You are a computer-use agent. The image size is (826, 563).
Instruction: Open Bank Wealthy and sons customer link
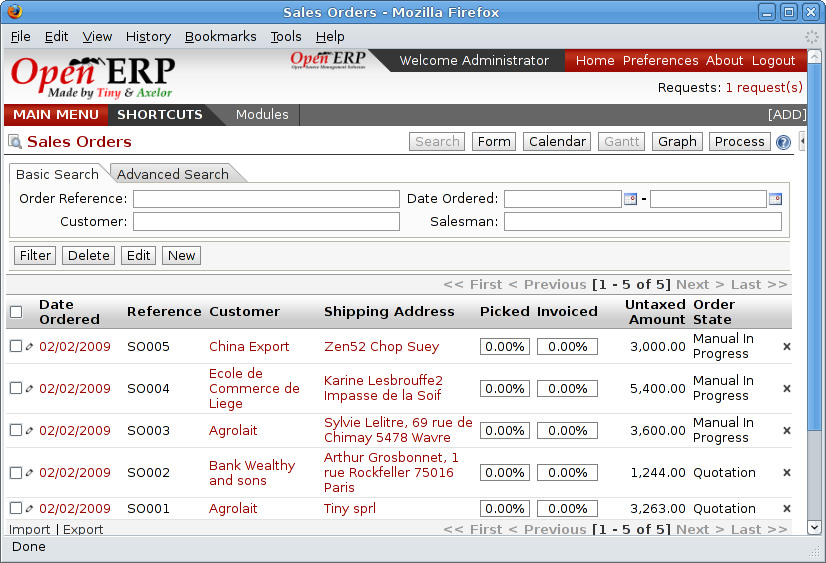252,473
